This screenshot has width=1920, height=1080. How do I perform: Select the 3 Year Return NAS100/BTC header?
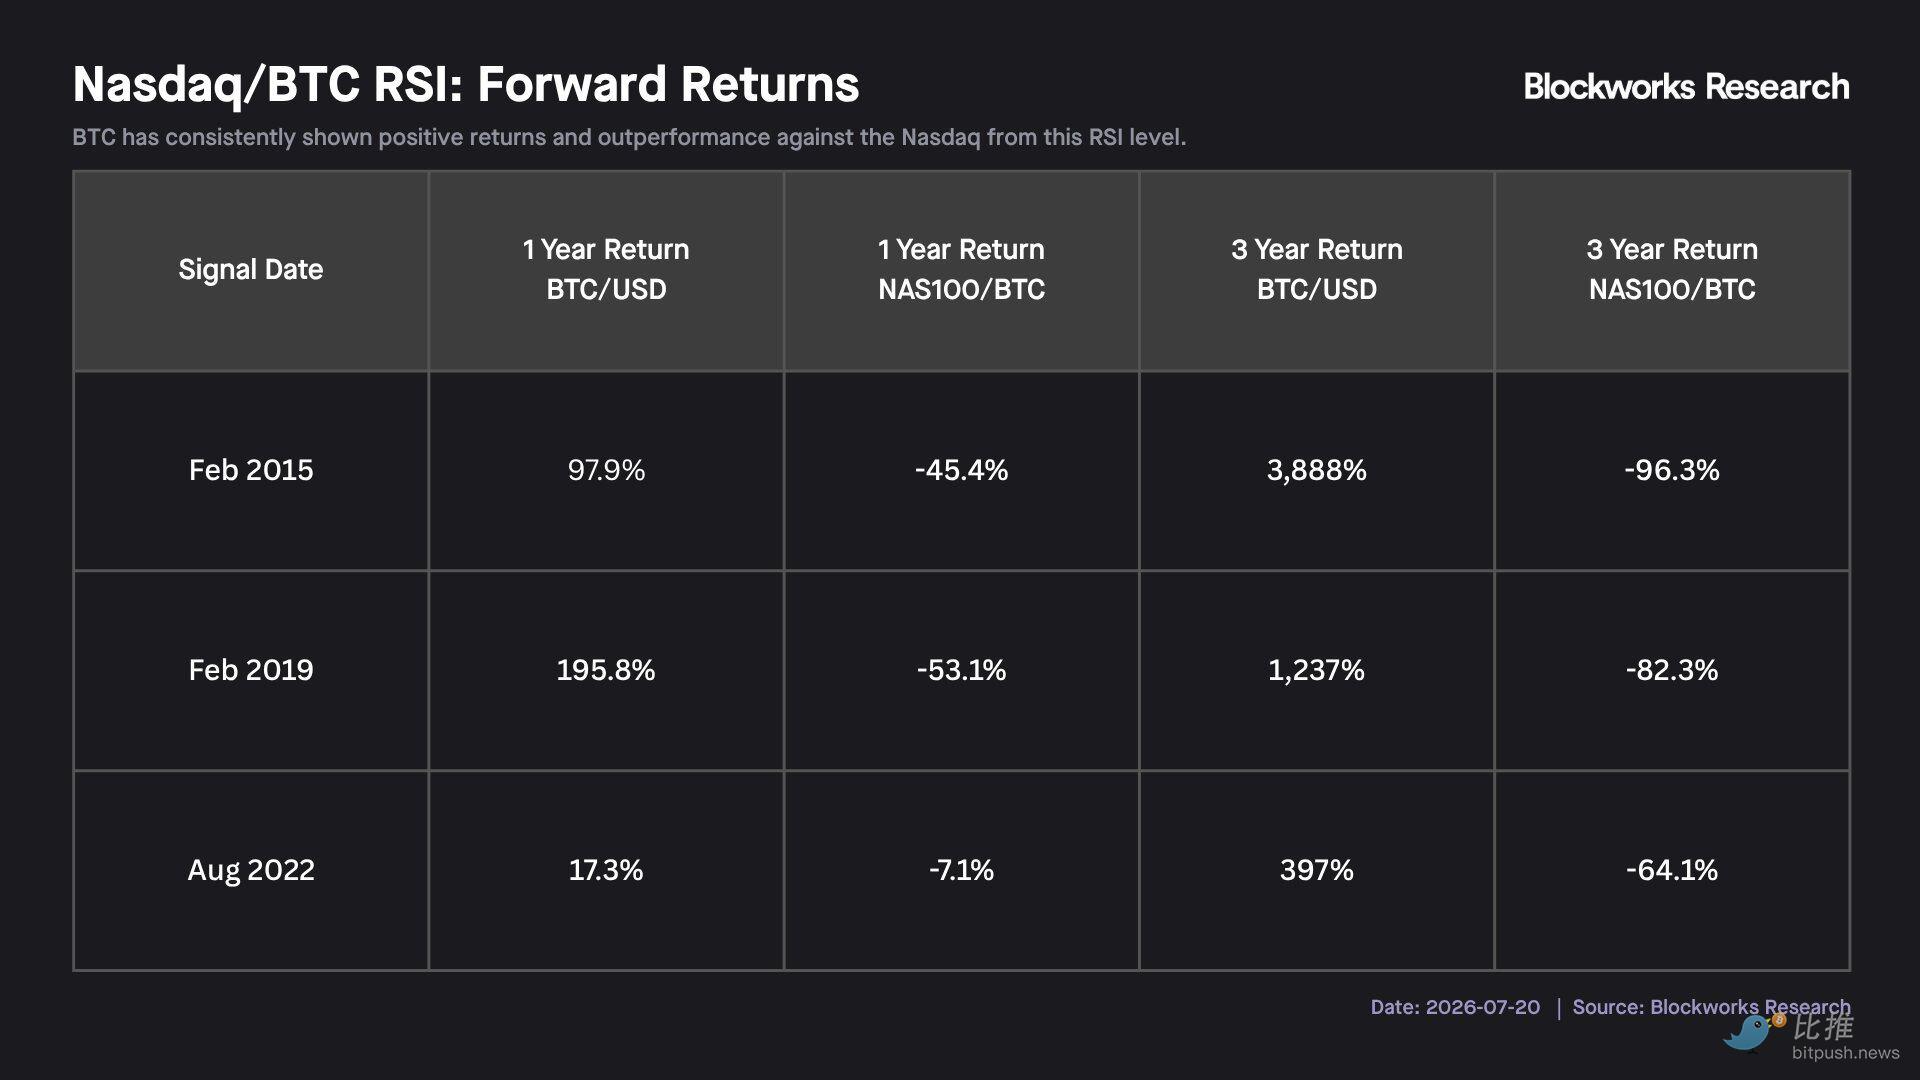(1672, 270)
